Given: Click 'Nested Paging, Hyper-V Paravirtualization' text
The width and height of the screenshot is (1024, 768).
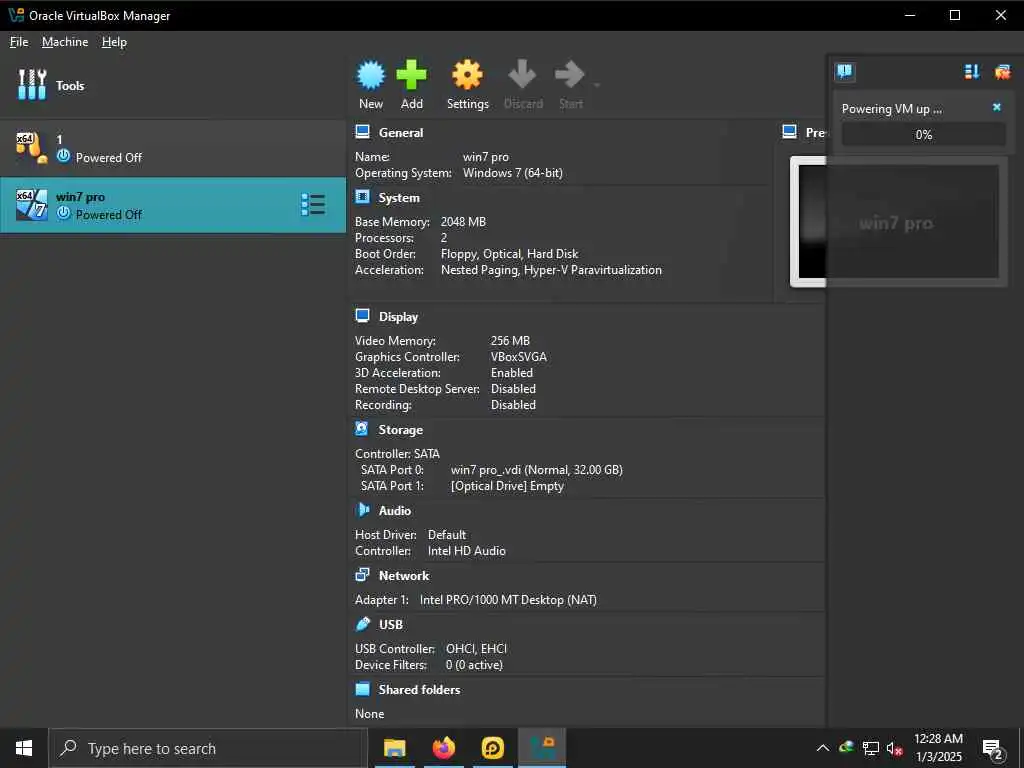Looking at the screenshot, I should (551, 270).
